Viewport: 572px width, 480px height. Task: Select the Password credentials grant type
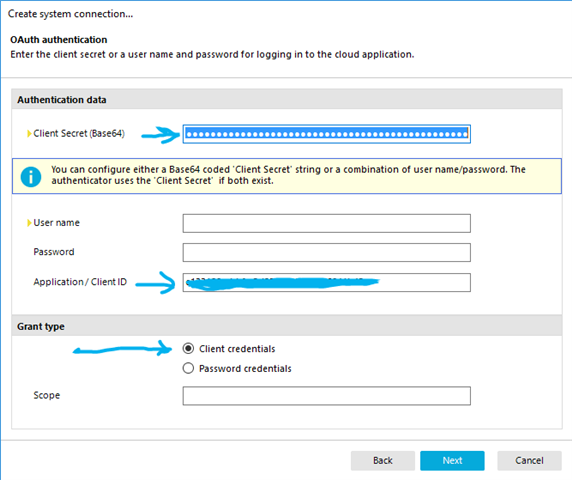[188, 368]
